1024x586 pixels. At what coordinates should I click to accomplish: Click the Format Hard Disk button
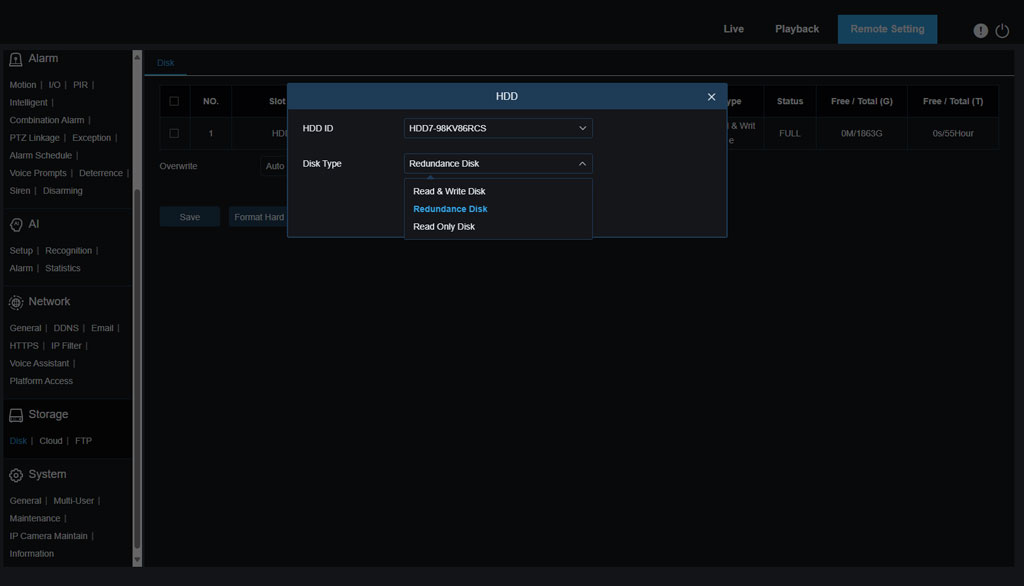pos(258,215)
